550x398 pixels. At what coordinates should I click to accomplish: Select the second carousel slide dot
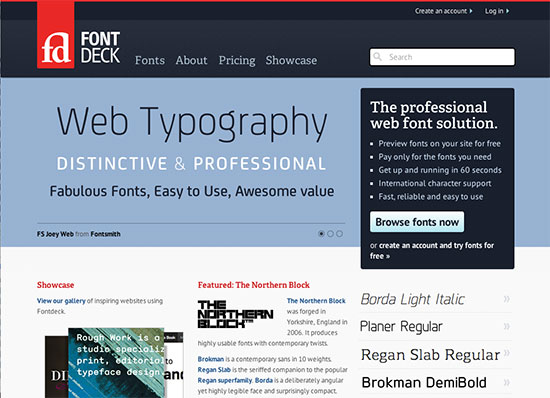(330, 234)
